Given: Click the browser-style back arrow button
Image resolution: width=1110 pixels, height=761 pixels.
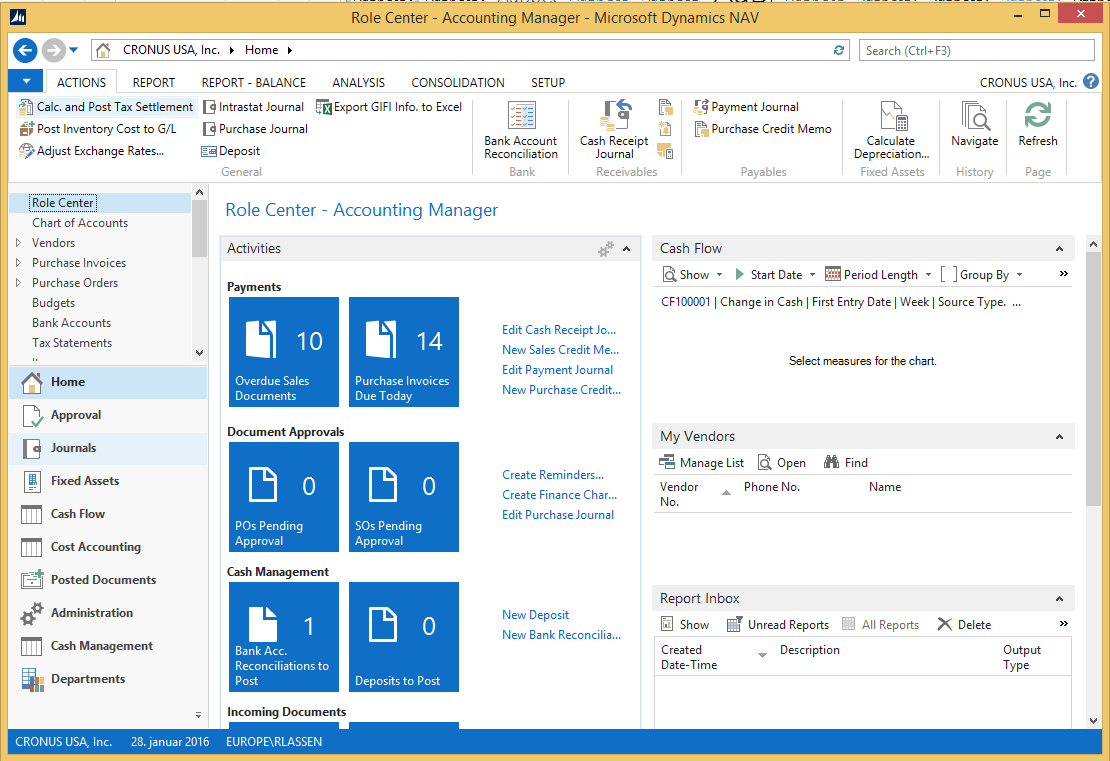Looking at the screenshot, I should click(x=25, y=50).
